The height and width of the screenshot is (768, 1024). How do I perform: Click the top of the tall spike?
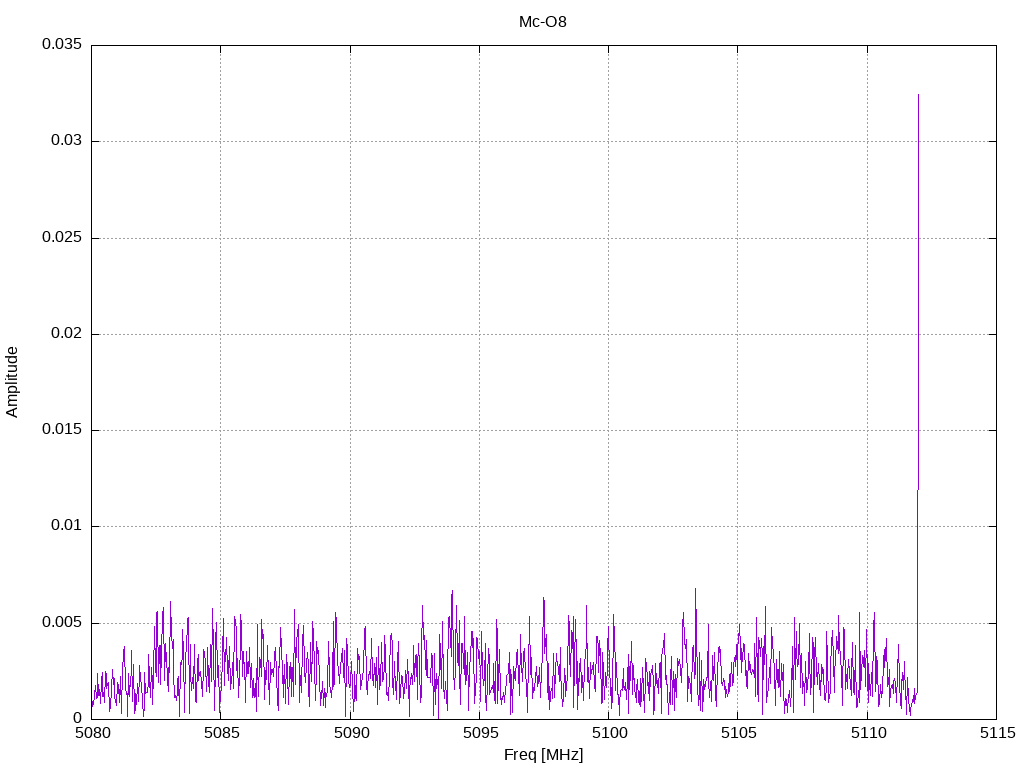click(918, 95)
